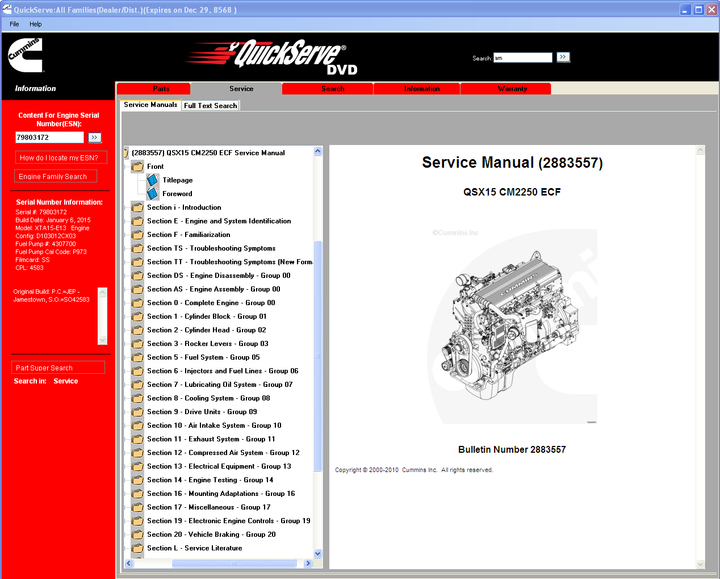Viewport: 720px width, 579px height.
Task: Click the Section E folder icon
Action: [x=137, y=221]
